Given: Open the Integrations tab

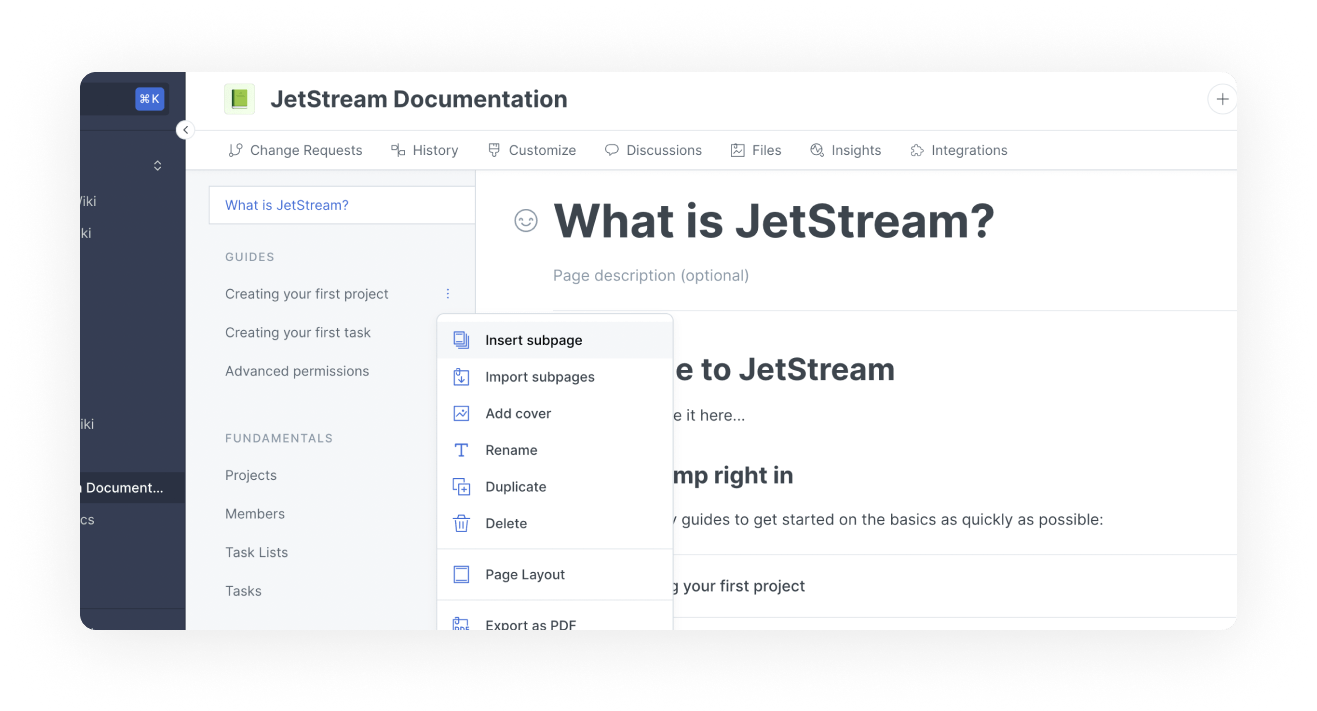Looking at the screenshot, I should click(958, 150).
